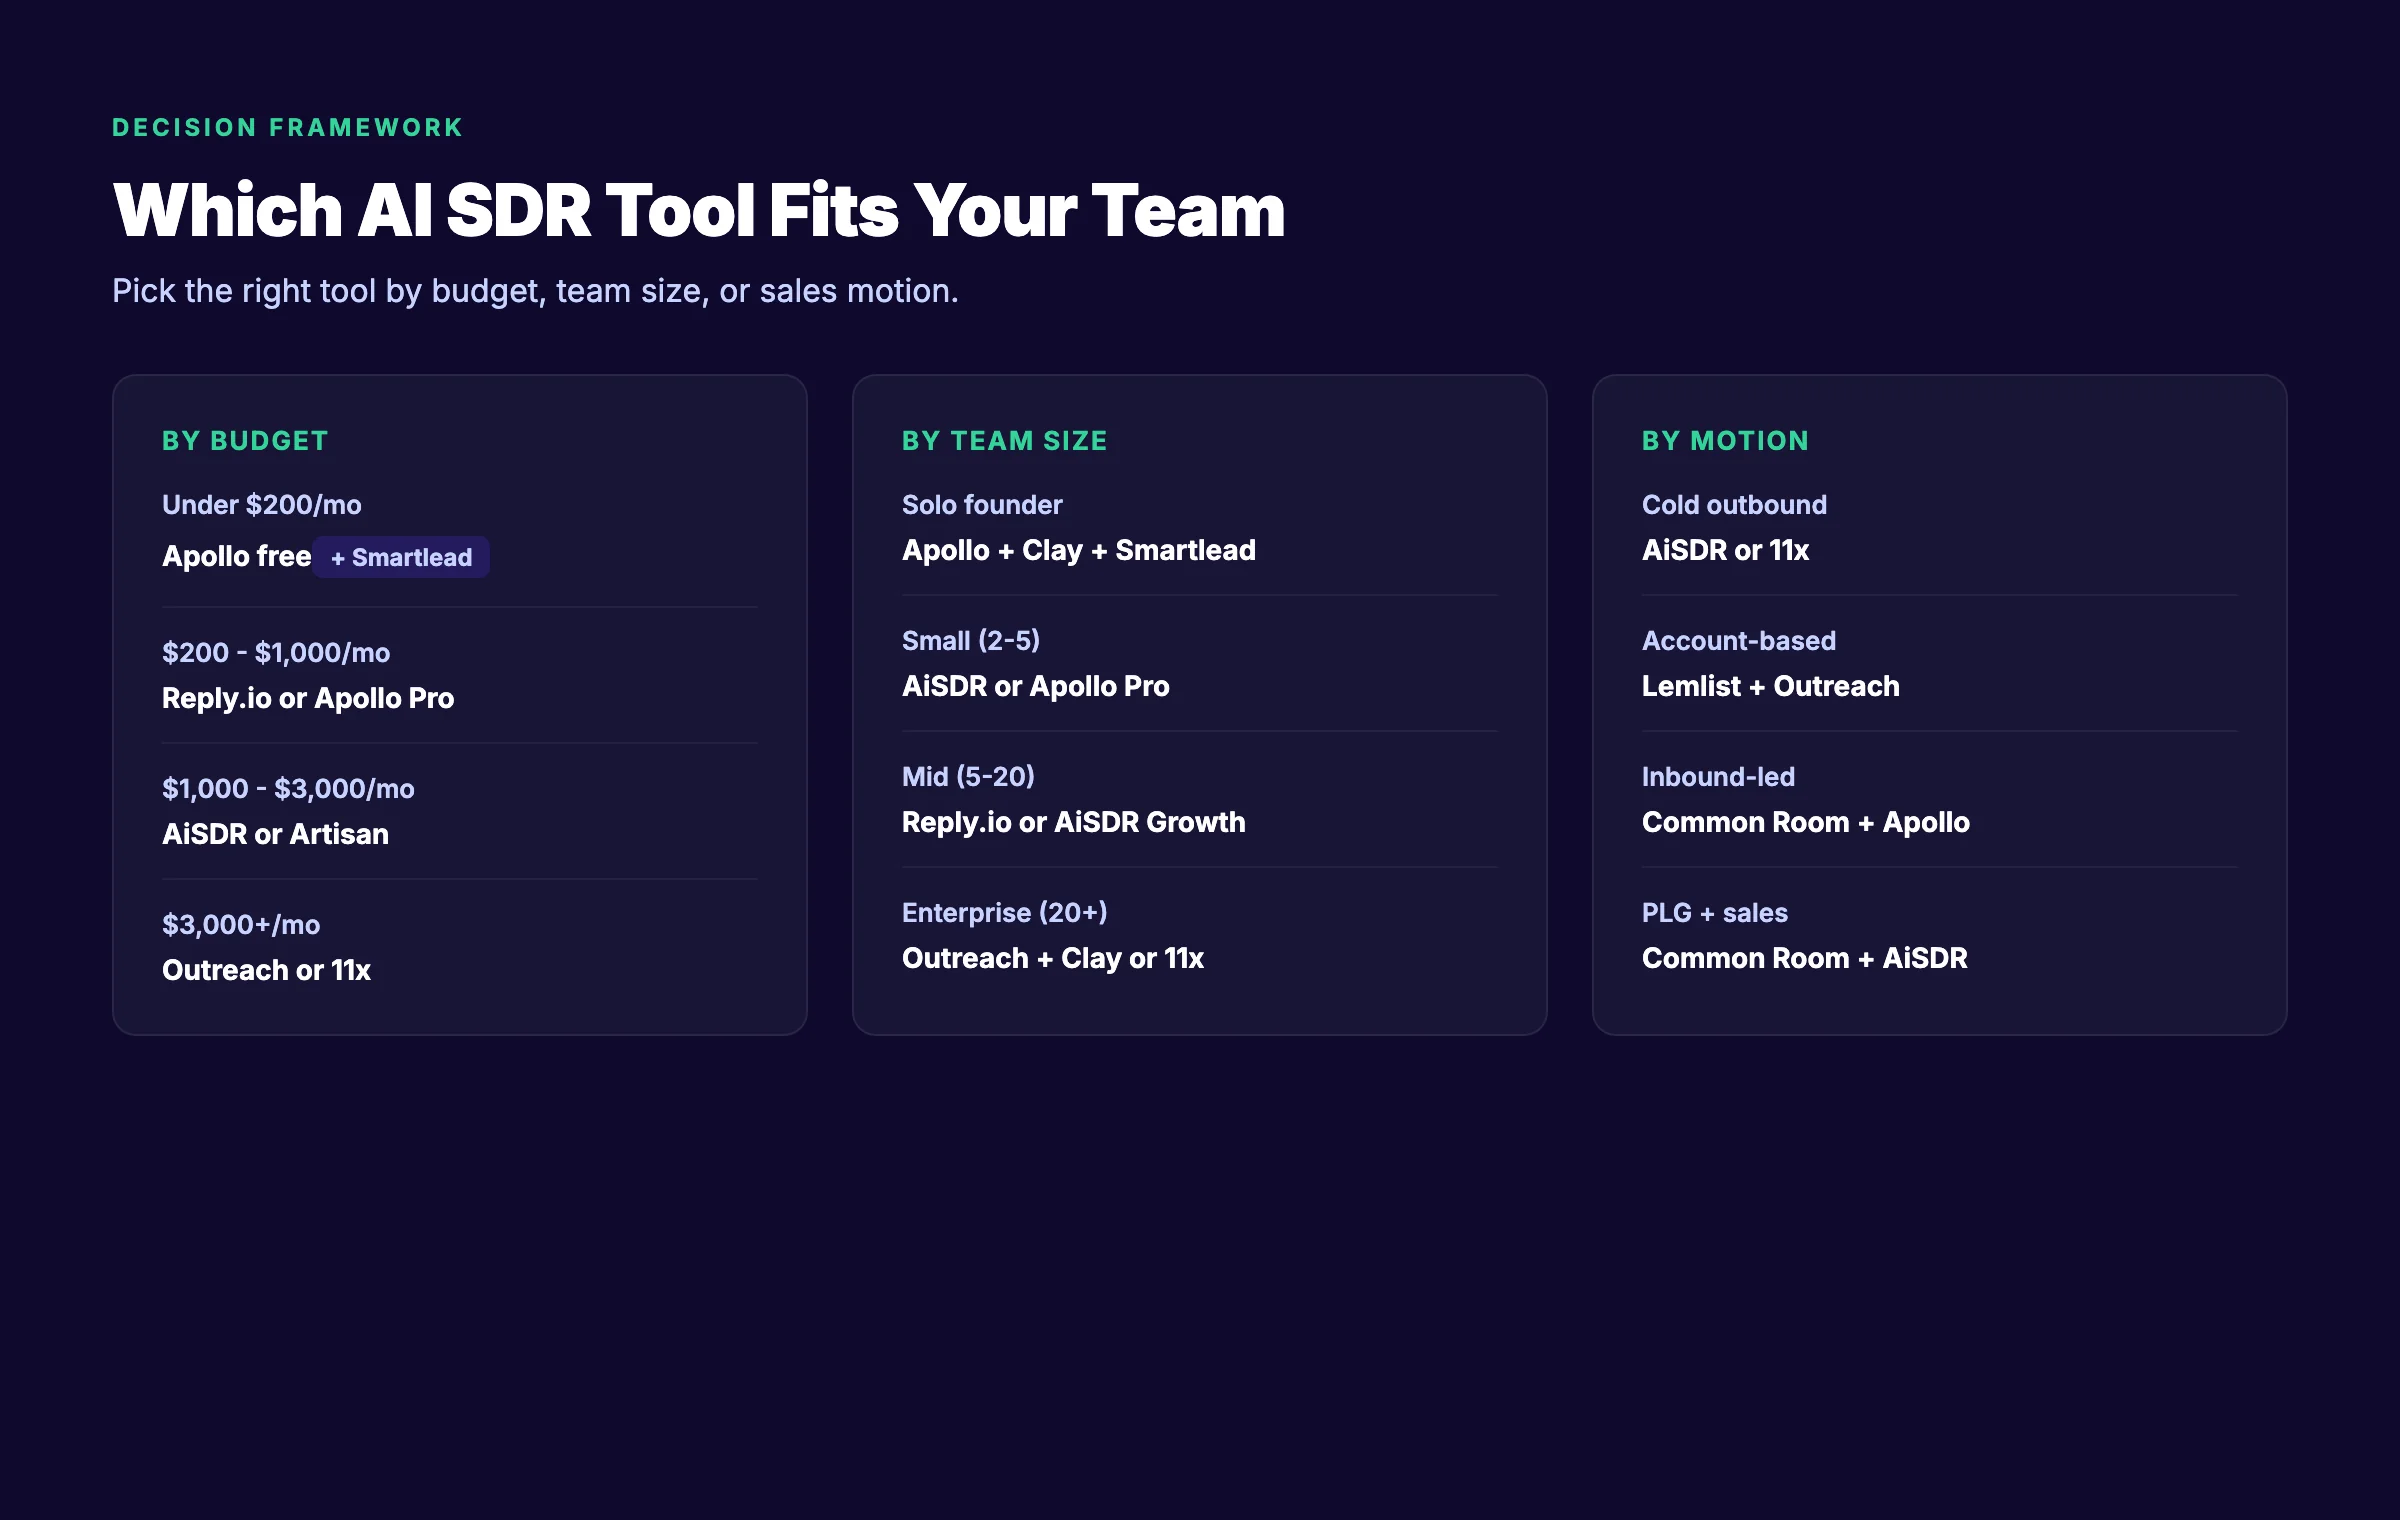Select the 'DECISION FRAMEWORK' label
The height and width of the screenshot is (1520, 2400).
(x=288, y=128)
